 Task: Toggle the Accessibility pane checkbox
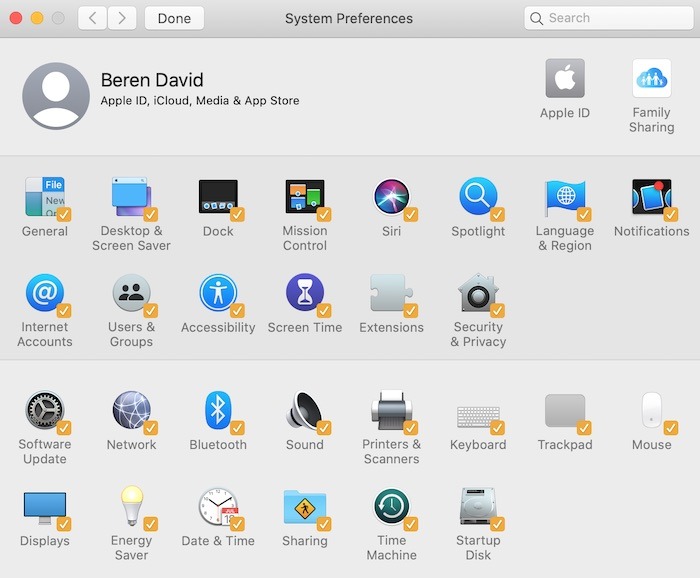(x=237, y=311)
